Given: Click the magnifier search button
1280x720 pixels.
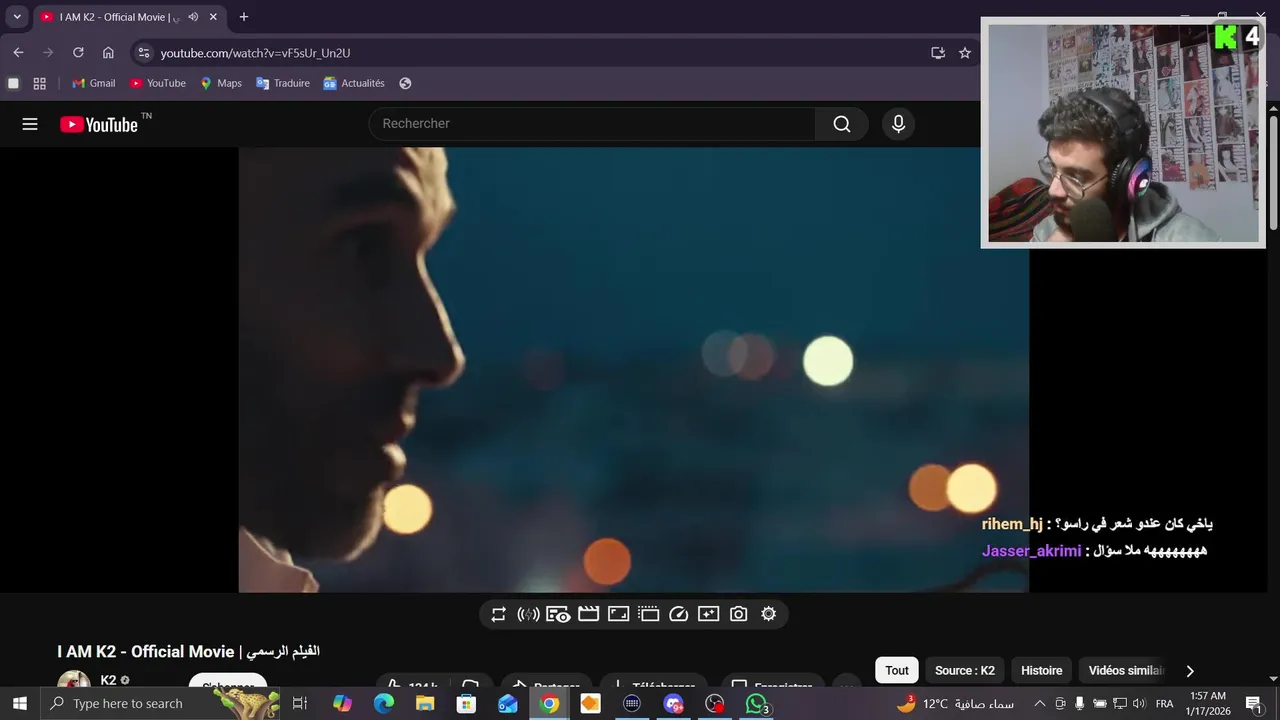Looking at the screenshot, I should pos(842,124).
